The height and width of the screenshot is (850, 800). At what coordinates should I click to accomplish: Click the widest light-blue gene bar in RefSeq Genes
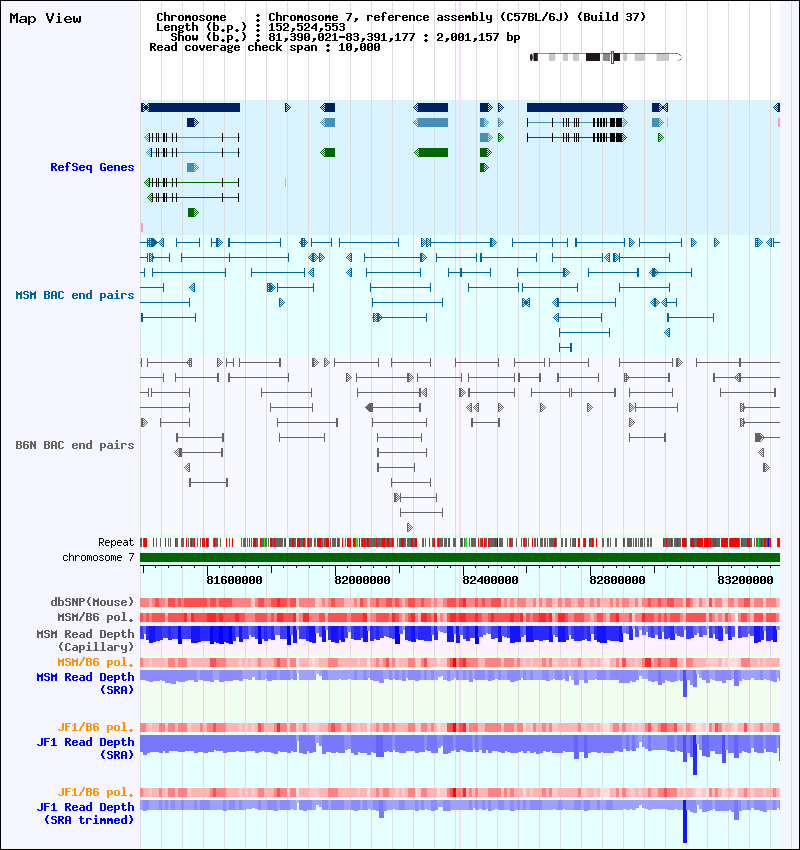click(x=431, y=123)
